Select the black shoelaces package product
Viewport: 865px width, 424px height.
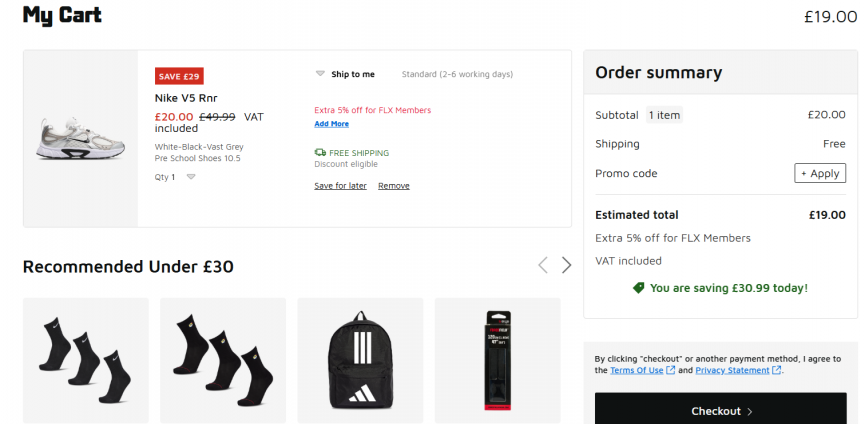pos(498,360)
